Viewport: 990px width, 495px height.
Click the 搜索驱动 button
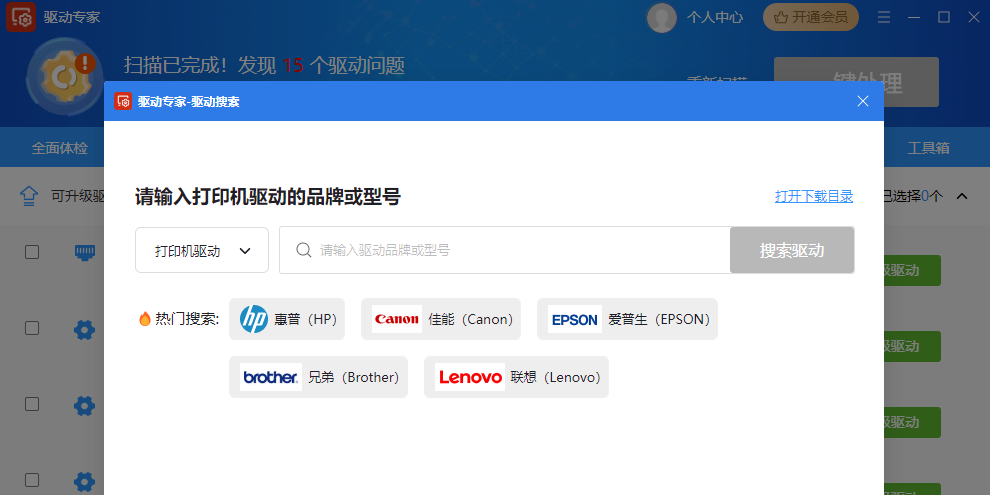click(792, 250)
